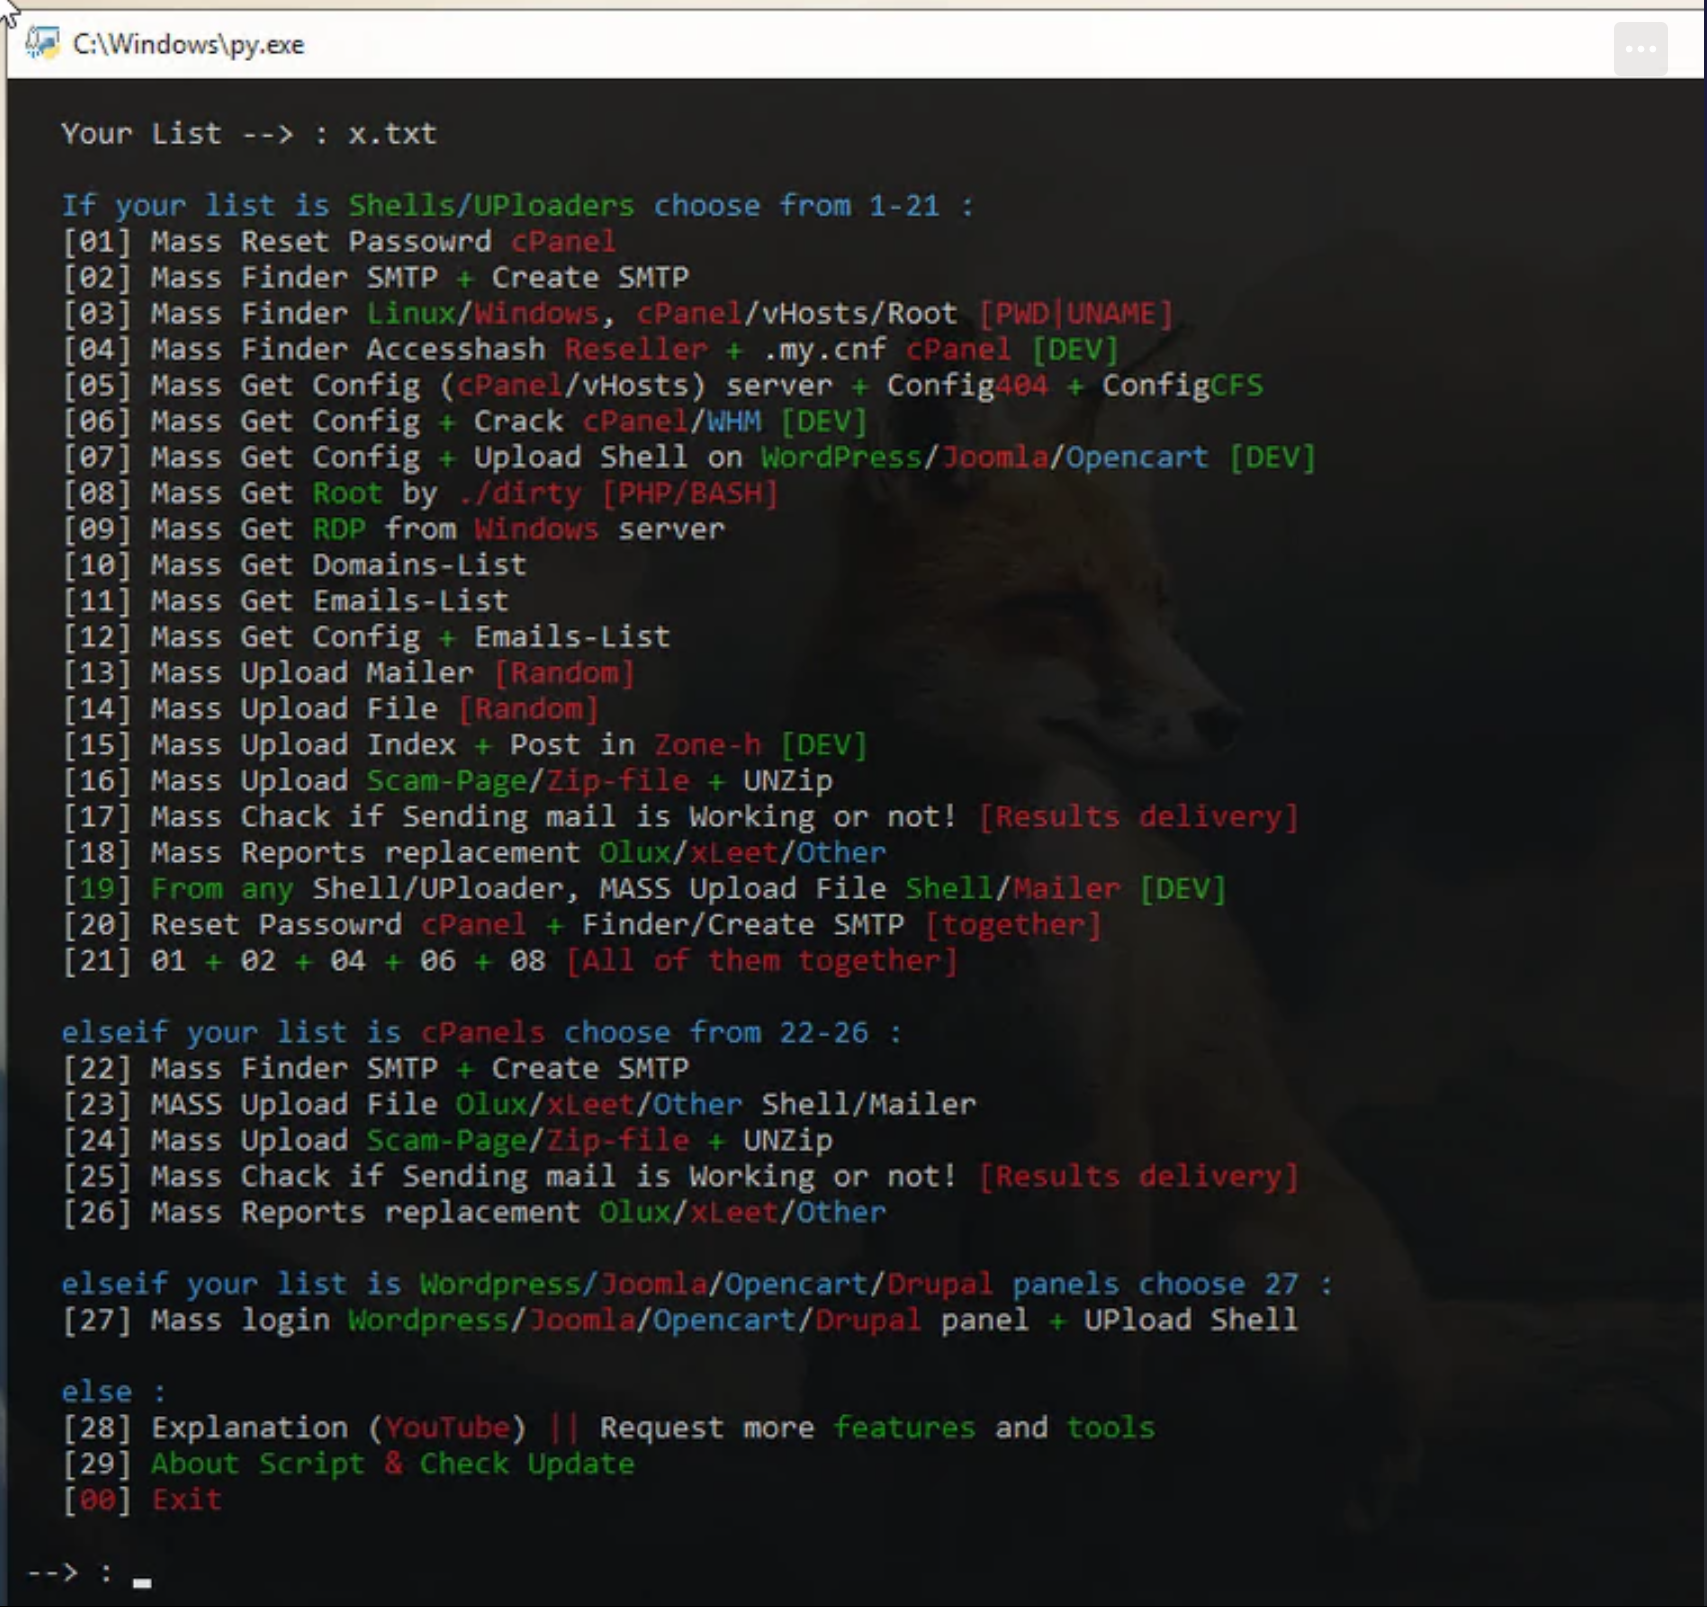This screenshot has width=1707, height=1607.
Task: Click option [24] Mass Upload Scam-Page
Action: pyautogui.click(x=447, y=1140)
